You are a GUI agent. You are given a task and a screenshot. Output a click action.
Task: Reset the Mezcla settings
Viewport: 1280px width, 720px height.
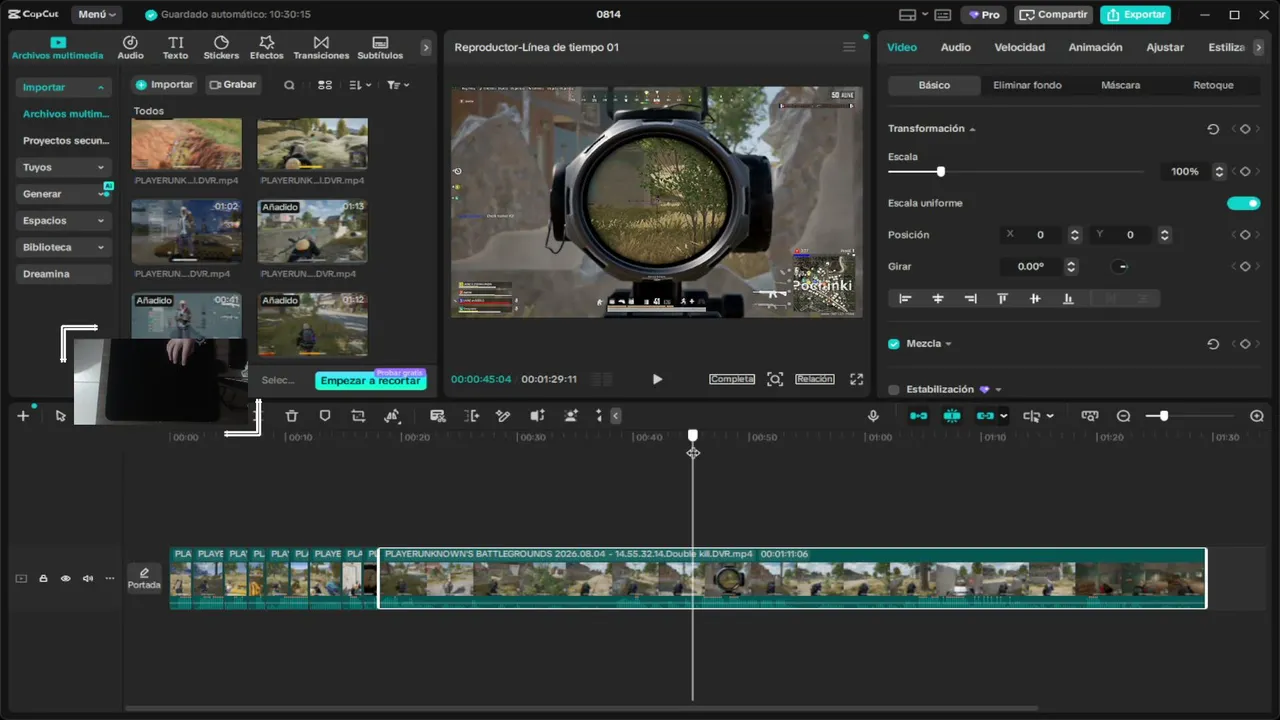point(1213,344)
